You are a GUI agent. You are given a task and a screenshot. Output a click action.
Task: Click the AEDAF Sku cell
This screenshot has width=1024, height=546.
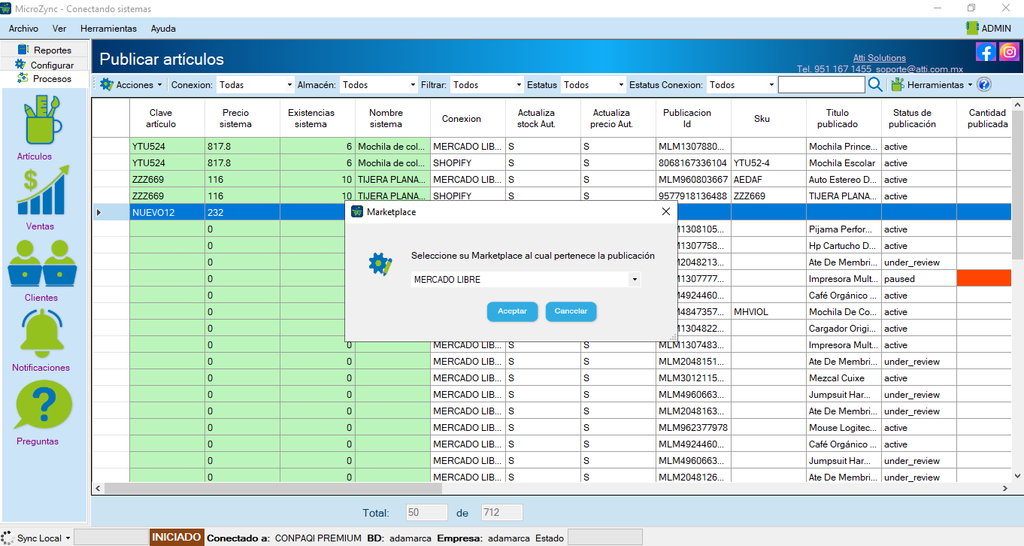point(769,180)
